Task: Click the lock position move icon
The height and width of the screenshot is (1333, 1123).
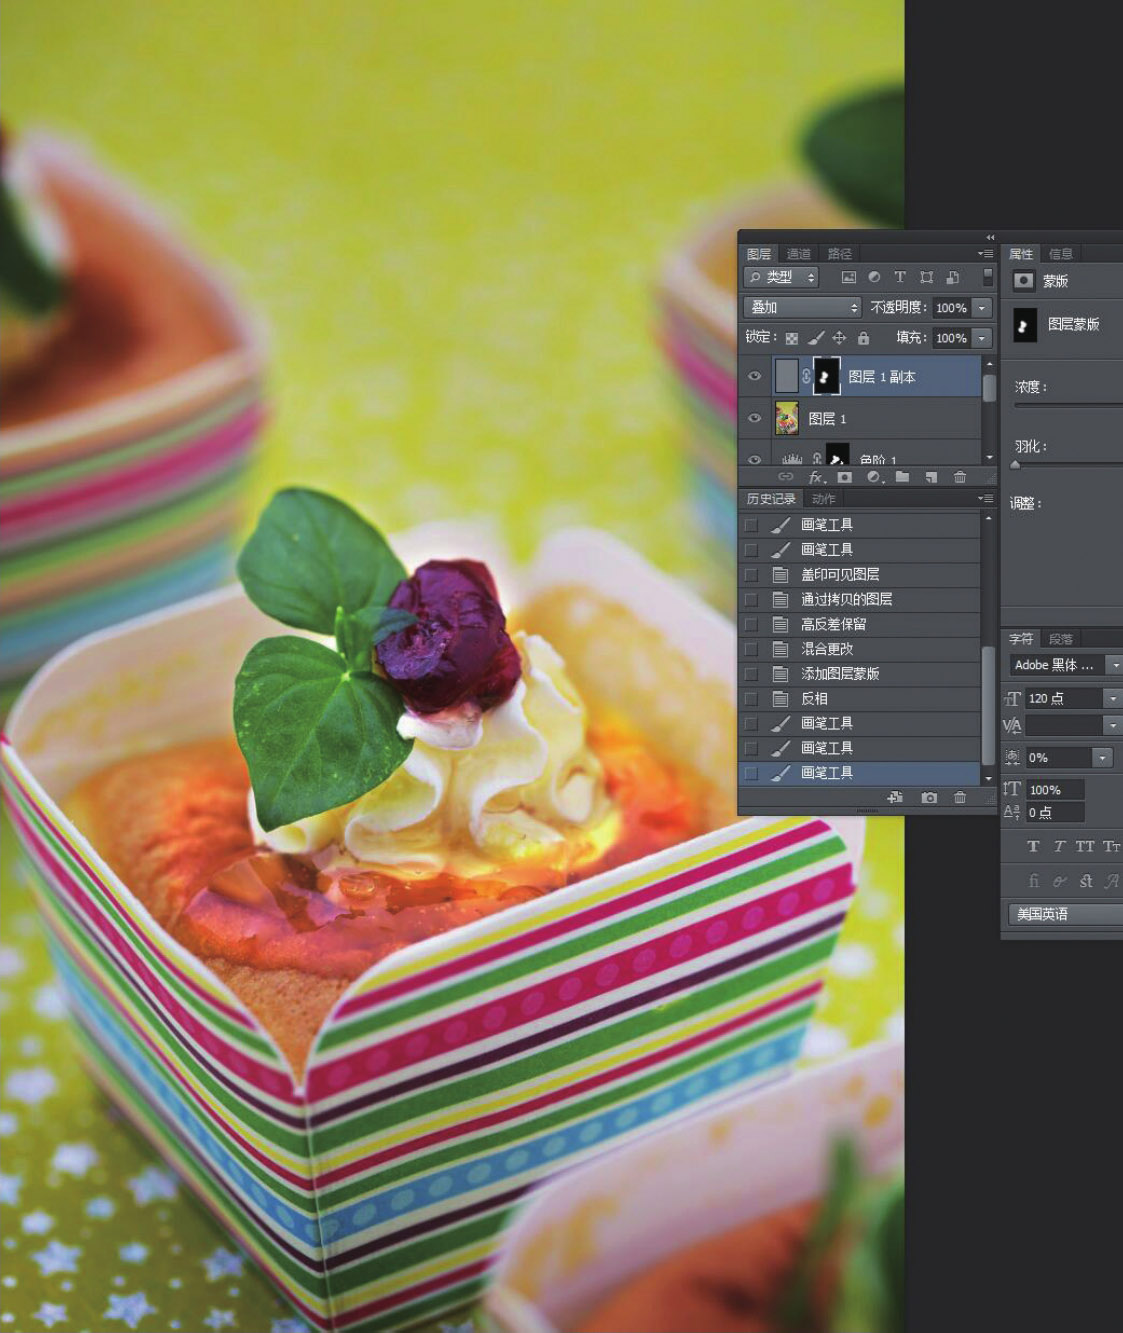Action: (839, 338)
